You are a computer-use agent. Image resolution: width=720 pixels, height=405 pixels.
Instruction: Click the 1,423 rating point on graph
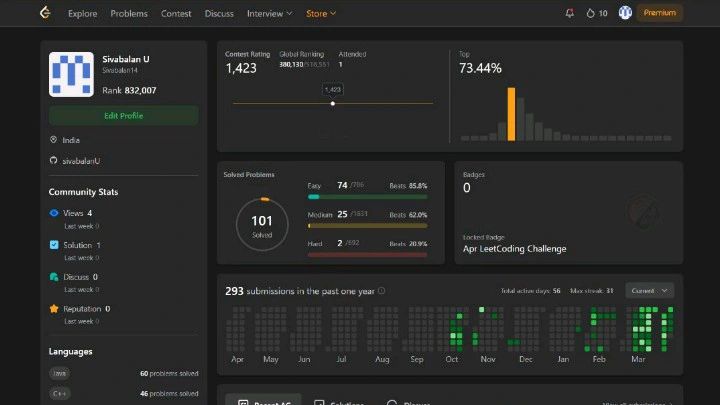click(x=333, y=103)
